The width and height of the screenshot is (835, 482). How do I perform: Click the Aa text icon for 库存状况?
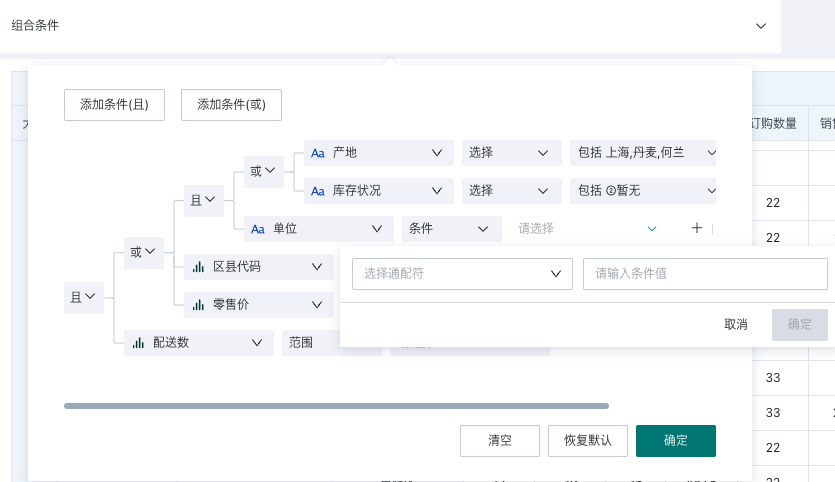pos(318,190)
